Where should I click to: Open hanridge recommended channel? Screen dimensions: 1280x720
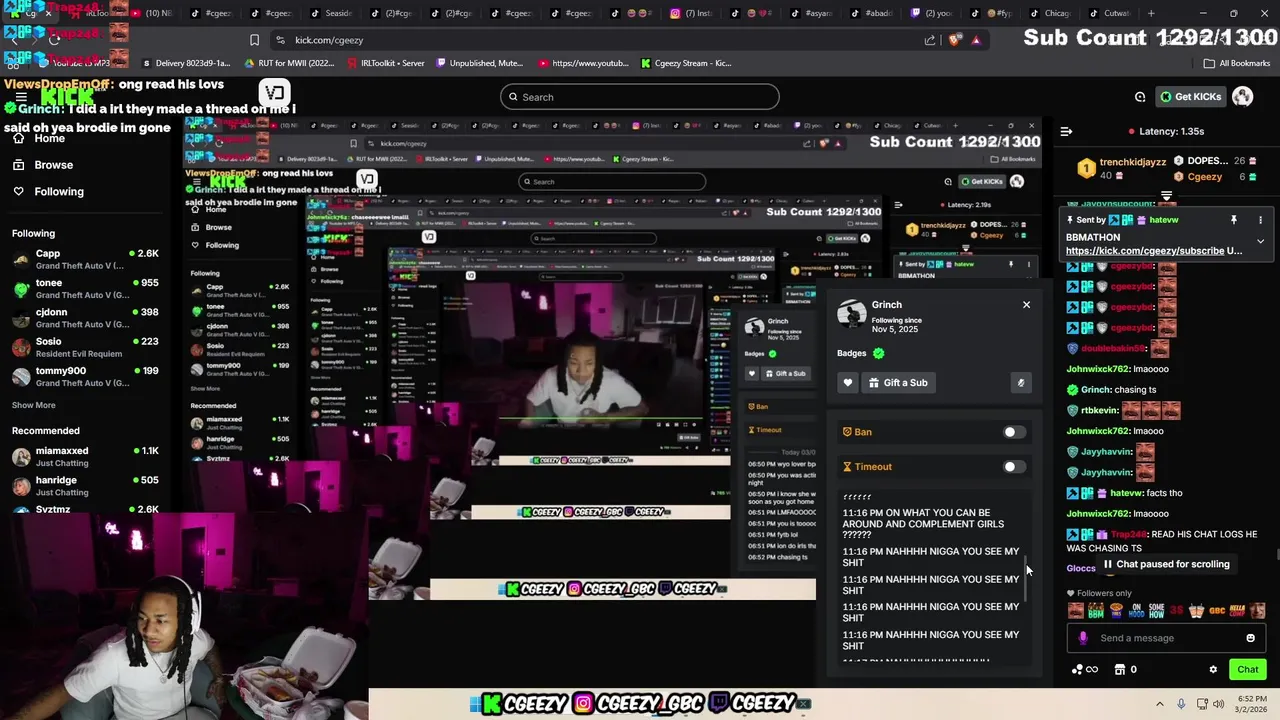pyautogui.click(x=85, y=485)
